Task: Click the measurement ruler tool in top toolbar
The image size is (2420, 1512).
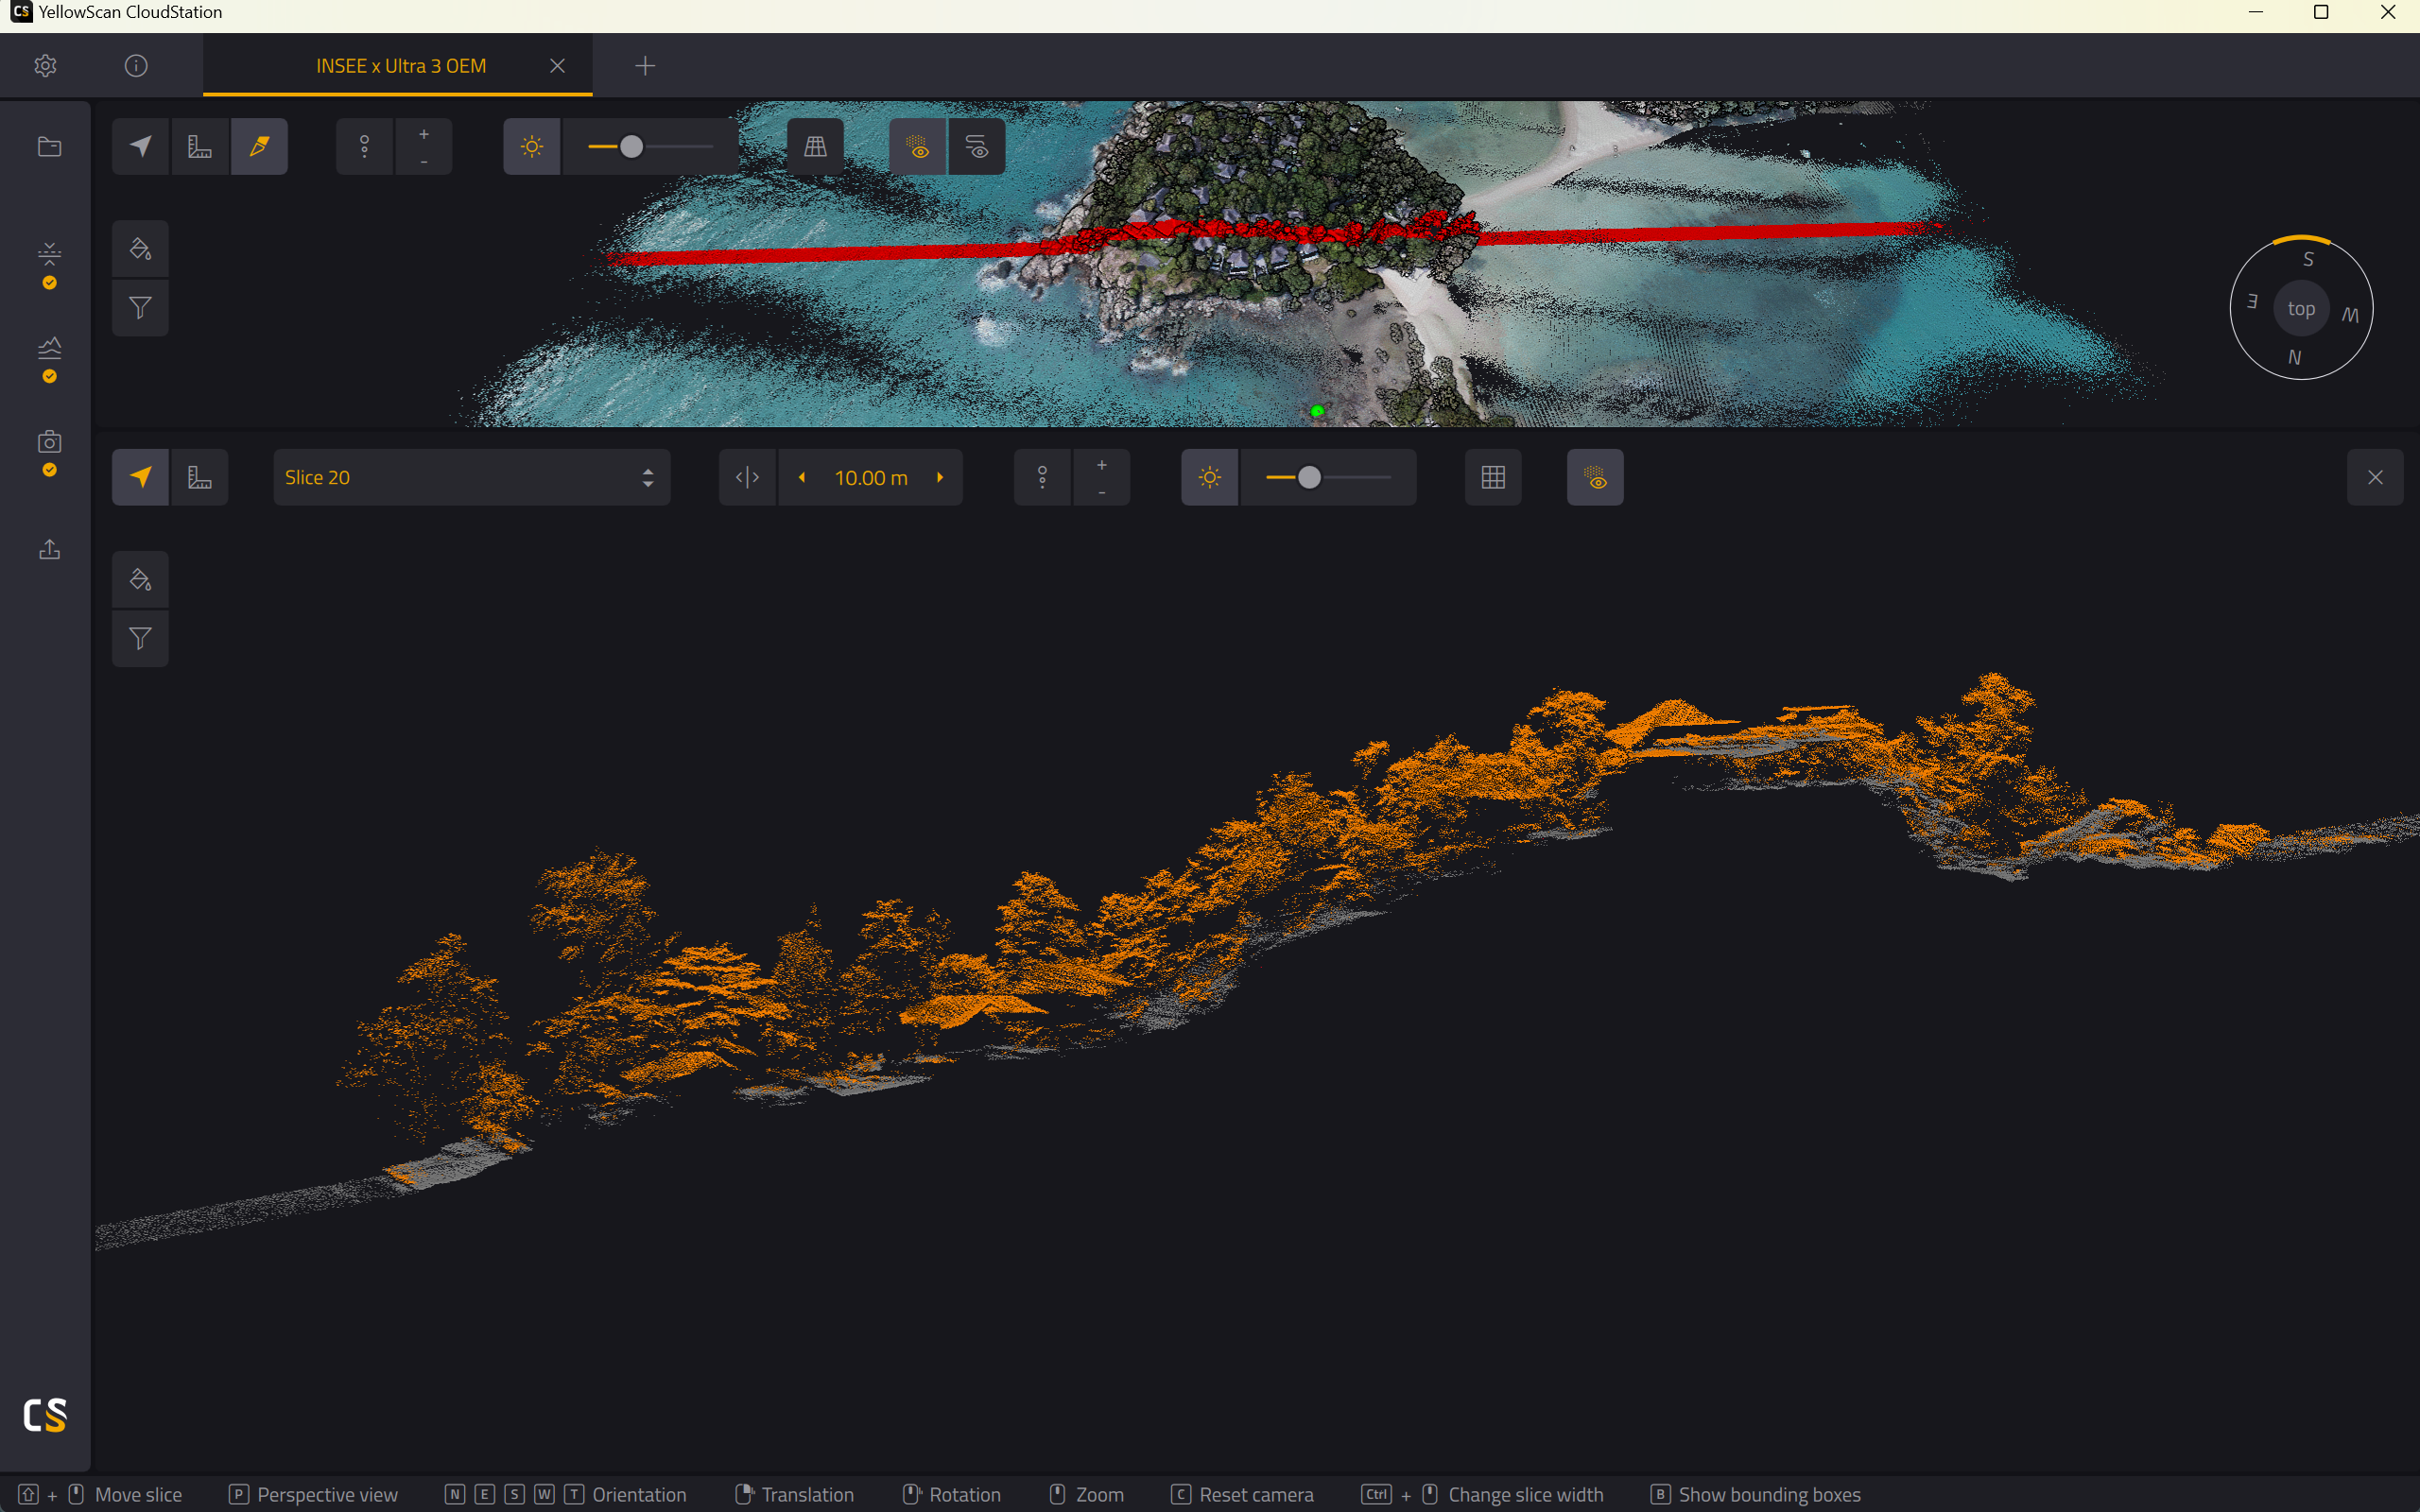Action: (200, 147)
